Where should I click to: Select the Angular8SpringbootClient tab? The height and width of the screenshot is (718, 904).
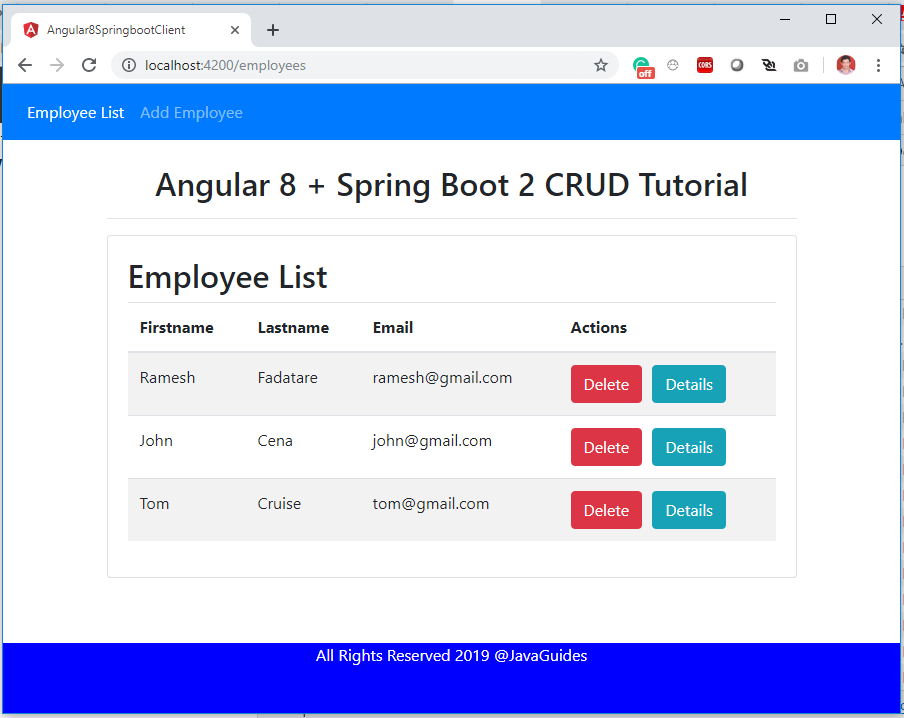(131, 30)
